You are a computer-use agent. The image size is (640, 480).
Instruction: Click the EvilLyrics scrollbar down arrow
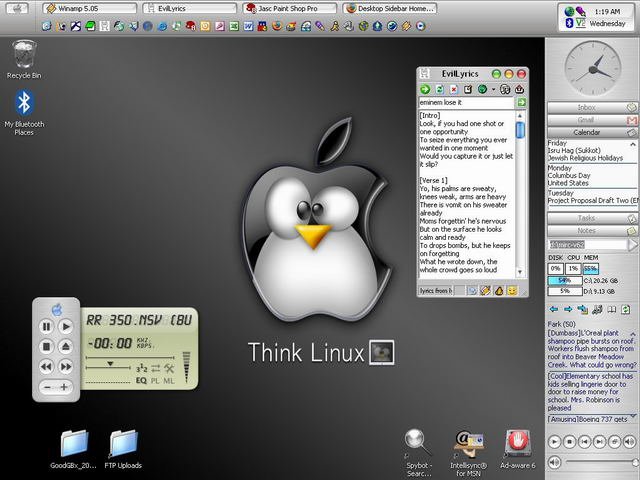click(x=520, y=272)
